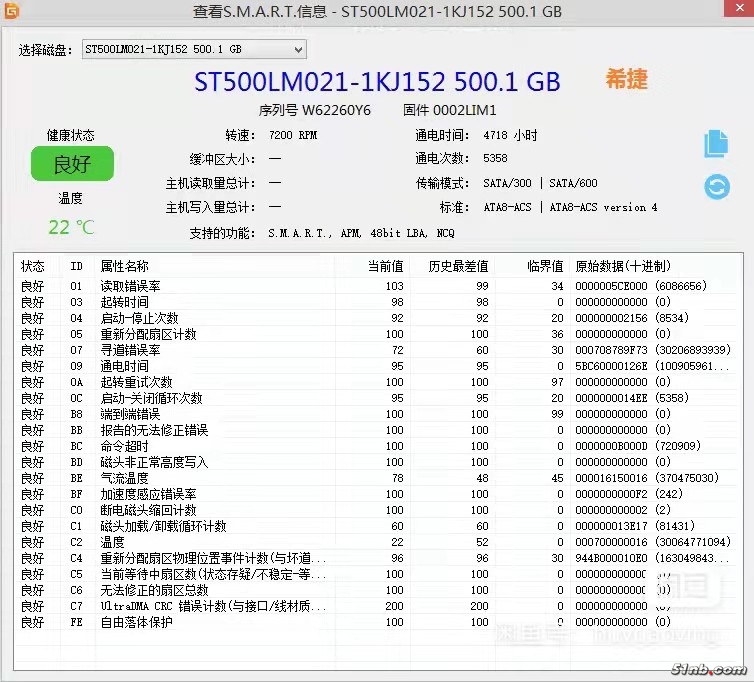Select the 气流温度 row
The height and width of the screenshot is (682, 754).
pos(376,478)
